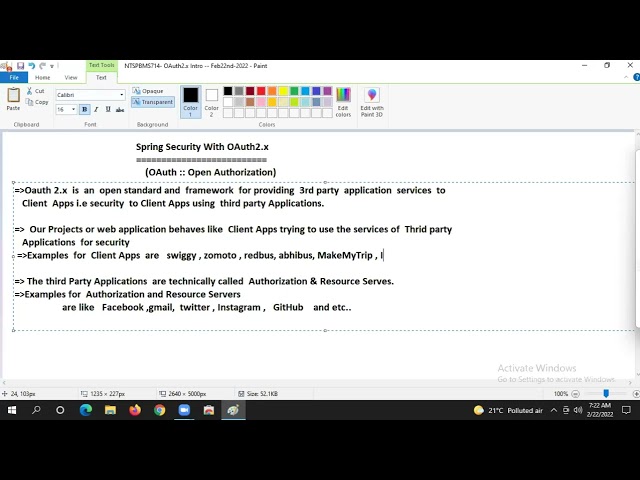Viewport: 640px width, 480px height.
Task: Click the Size: 52.1KB status entry
Action: pos(258,394)
